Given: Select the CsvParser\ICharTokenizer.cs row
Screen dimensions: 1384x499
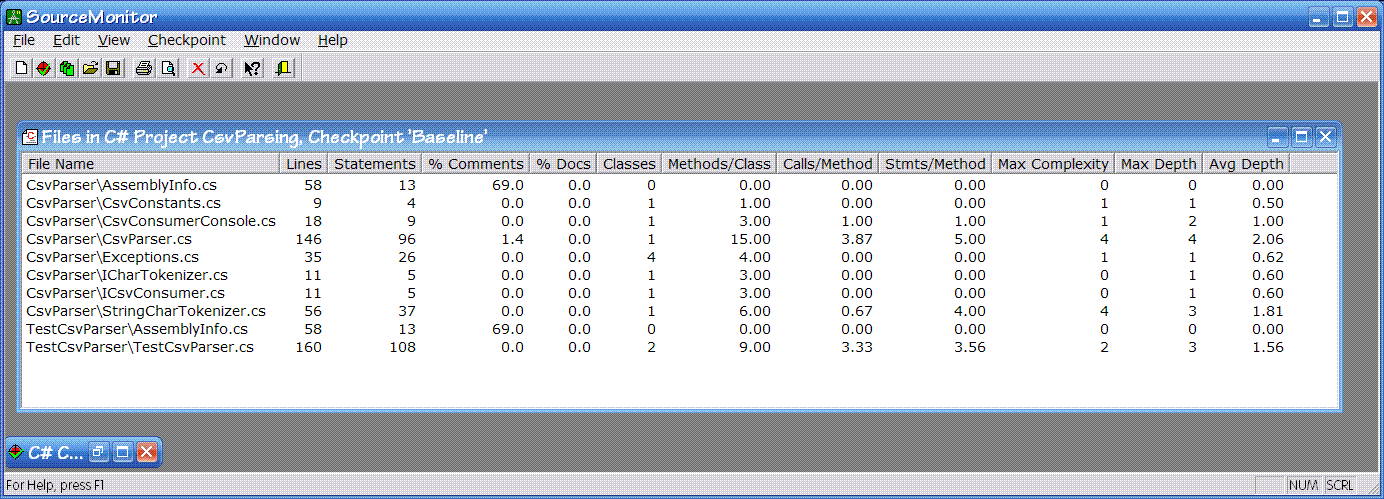Looking at the screenshot, I should tap(655, 275).
